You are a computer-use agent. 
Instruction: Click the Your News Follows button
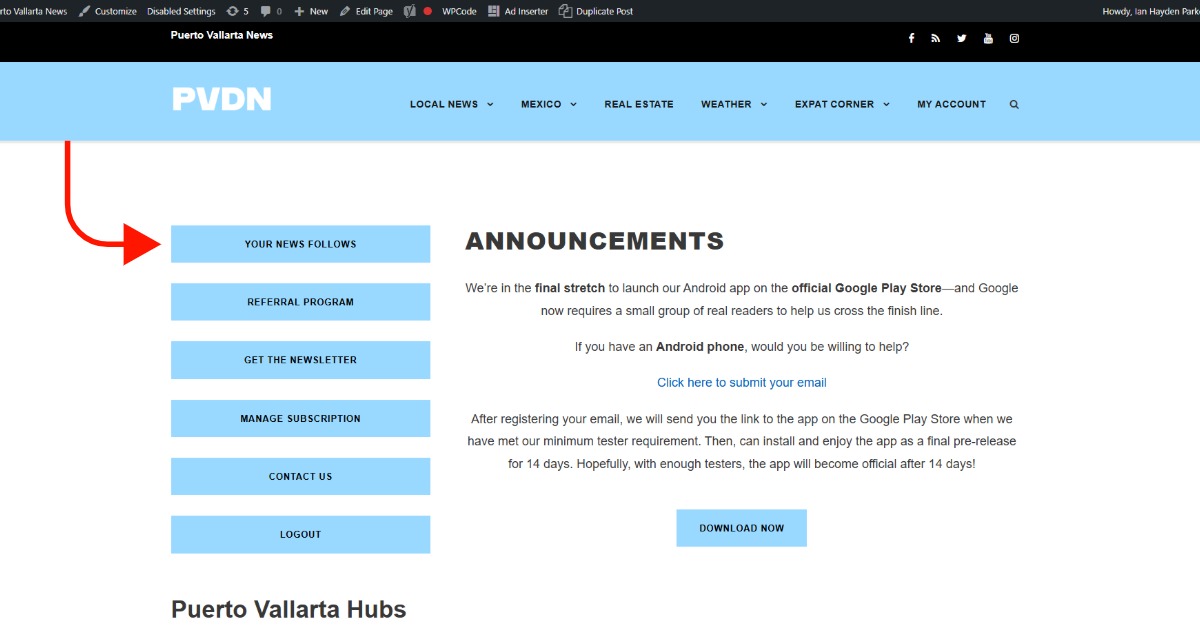click(300, 244)
